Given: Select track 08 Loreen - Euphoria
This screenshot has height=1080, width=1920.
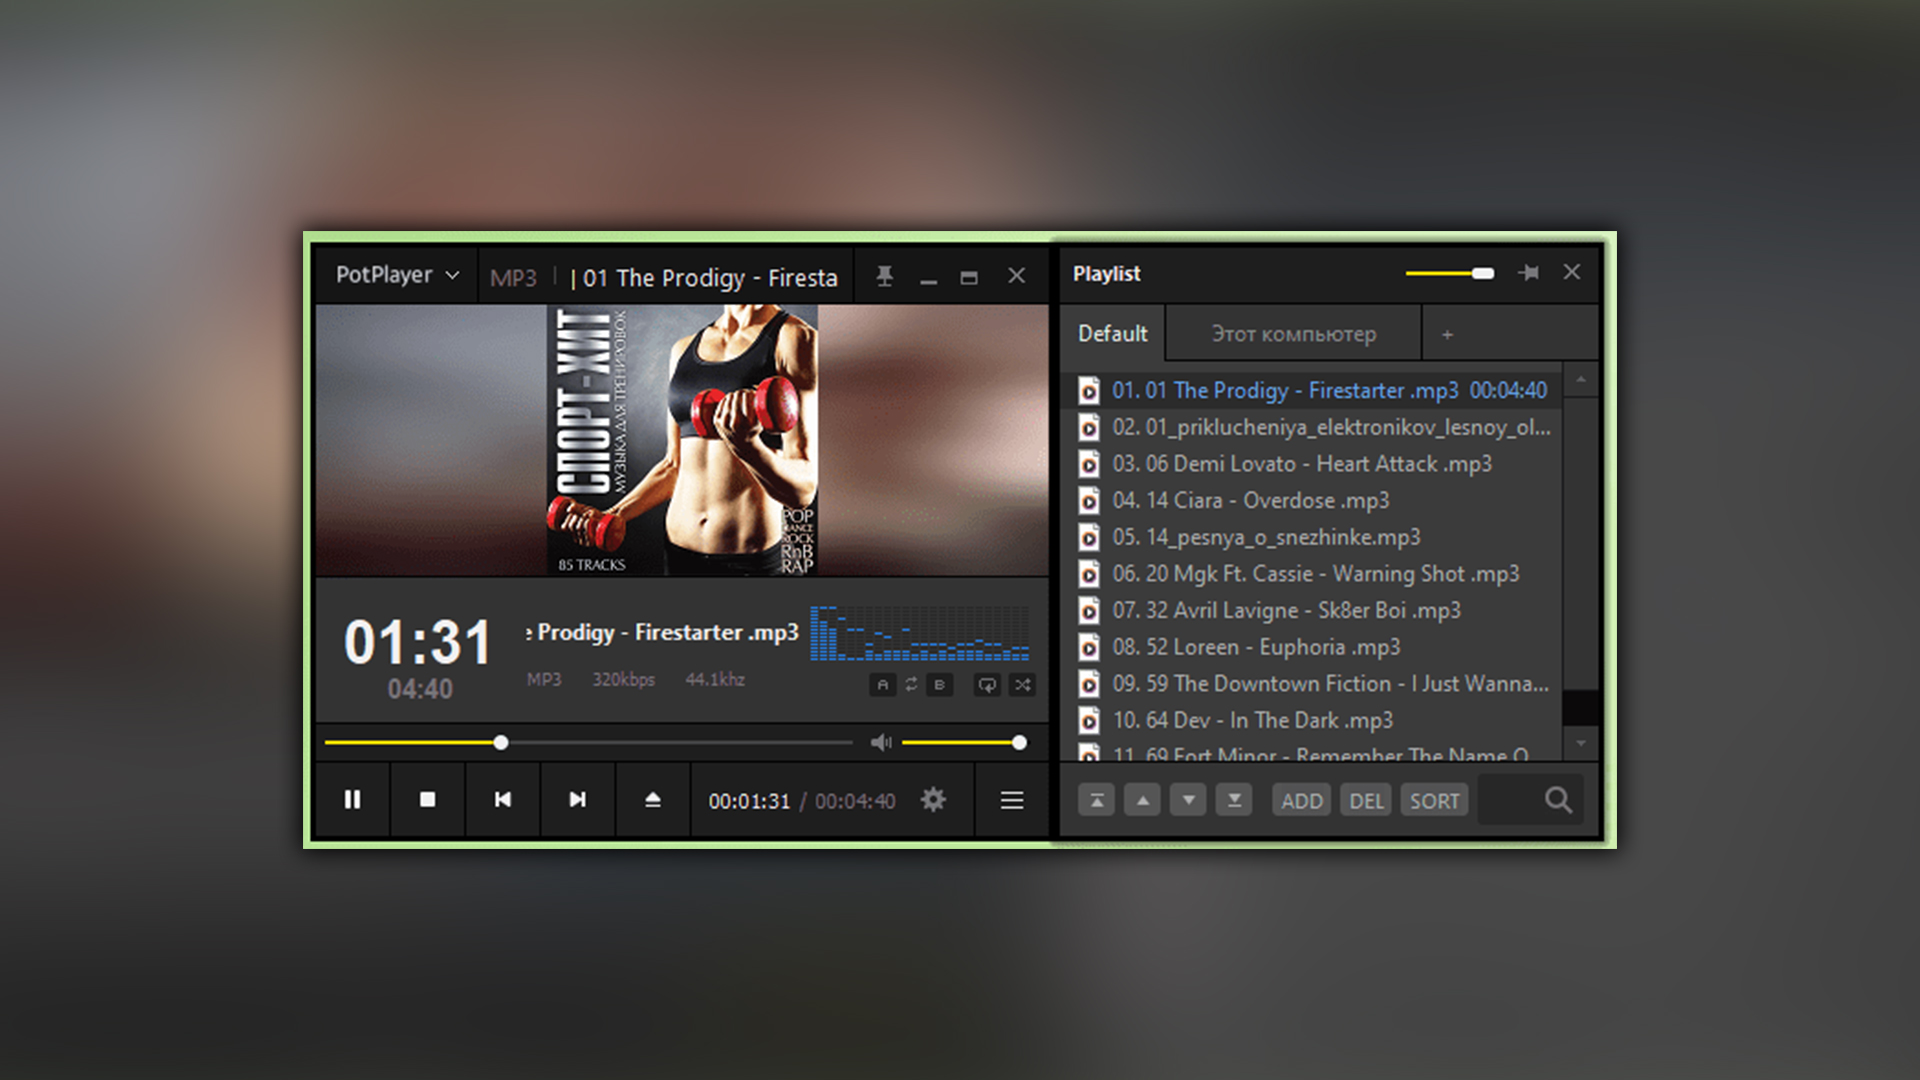Looking at the screenshot, I should click(x=1311, y=647).
